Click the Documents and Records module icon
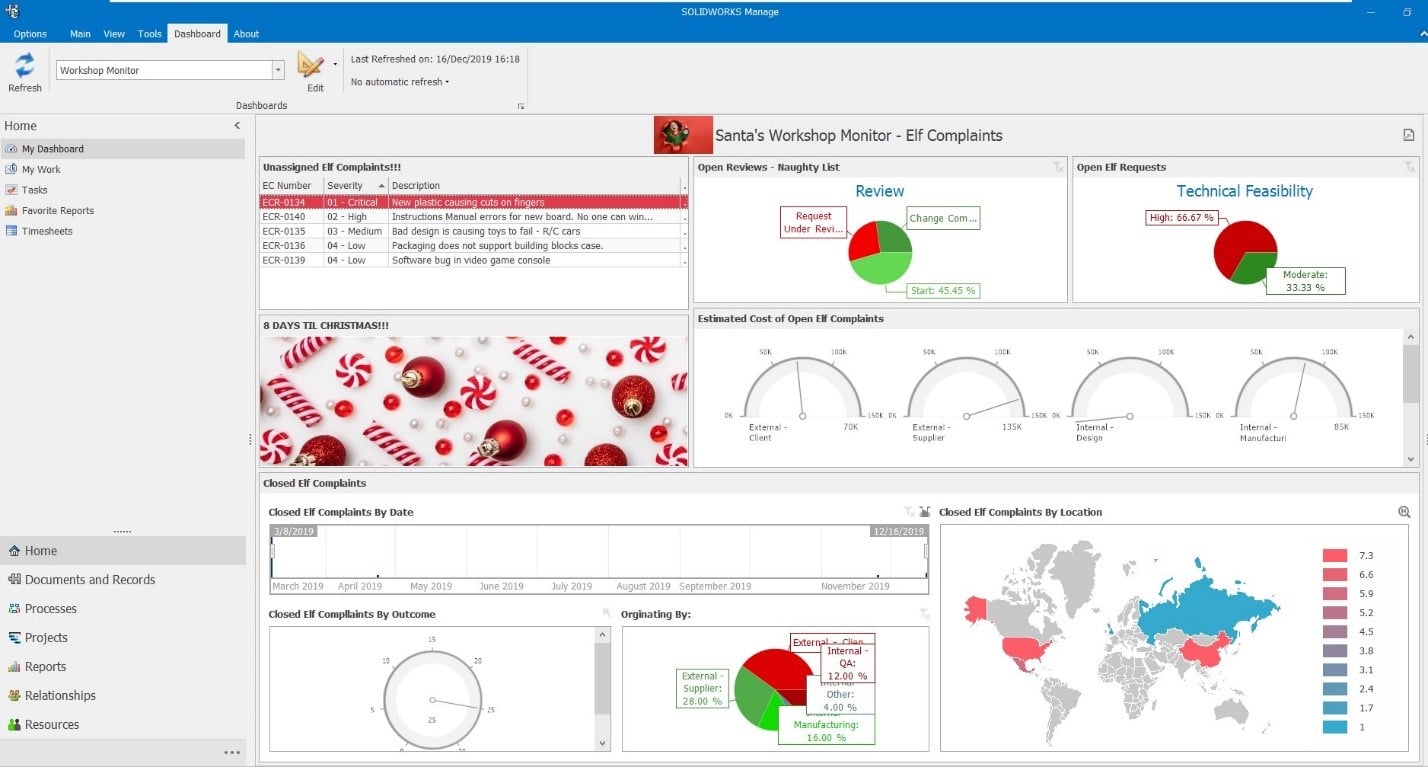 pyautogui.click(x=14, y=579)
